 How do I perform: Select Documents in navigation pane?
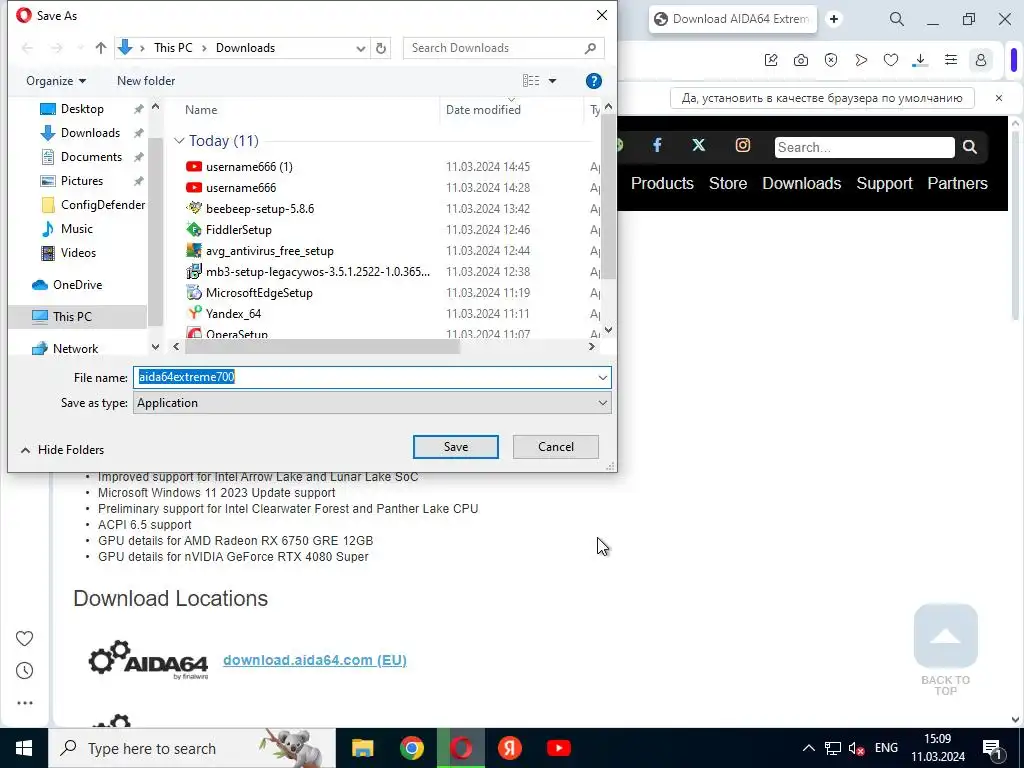pyautogui.click(x=91, y=157)
